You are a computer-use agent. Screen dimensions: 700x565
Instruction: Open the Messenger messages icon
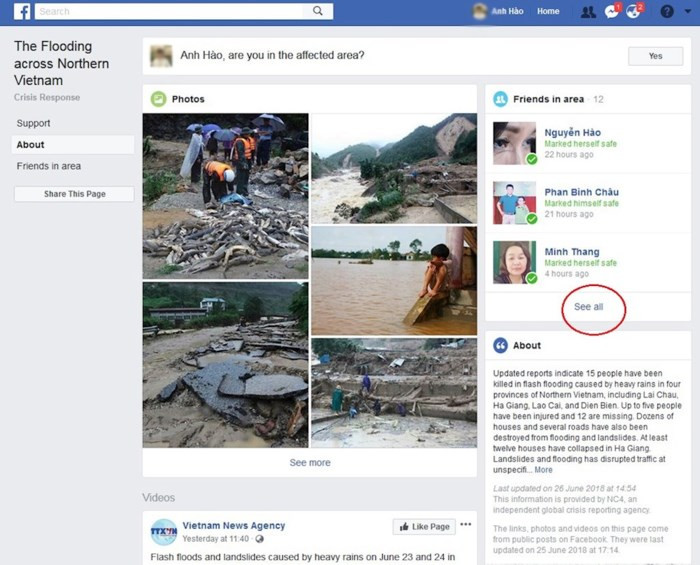pos(612,12)
